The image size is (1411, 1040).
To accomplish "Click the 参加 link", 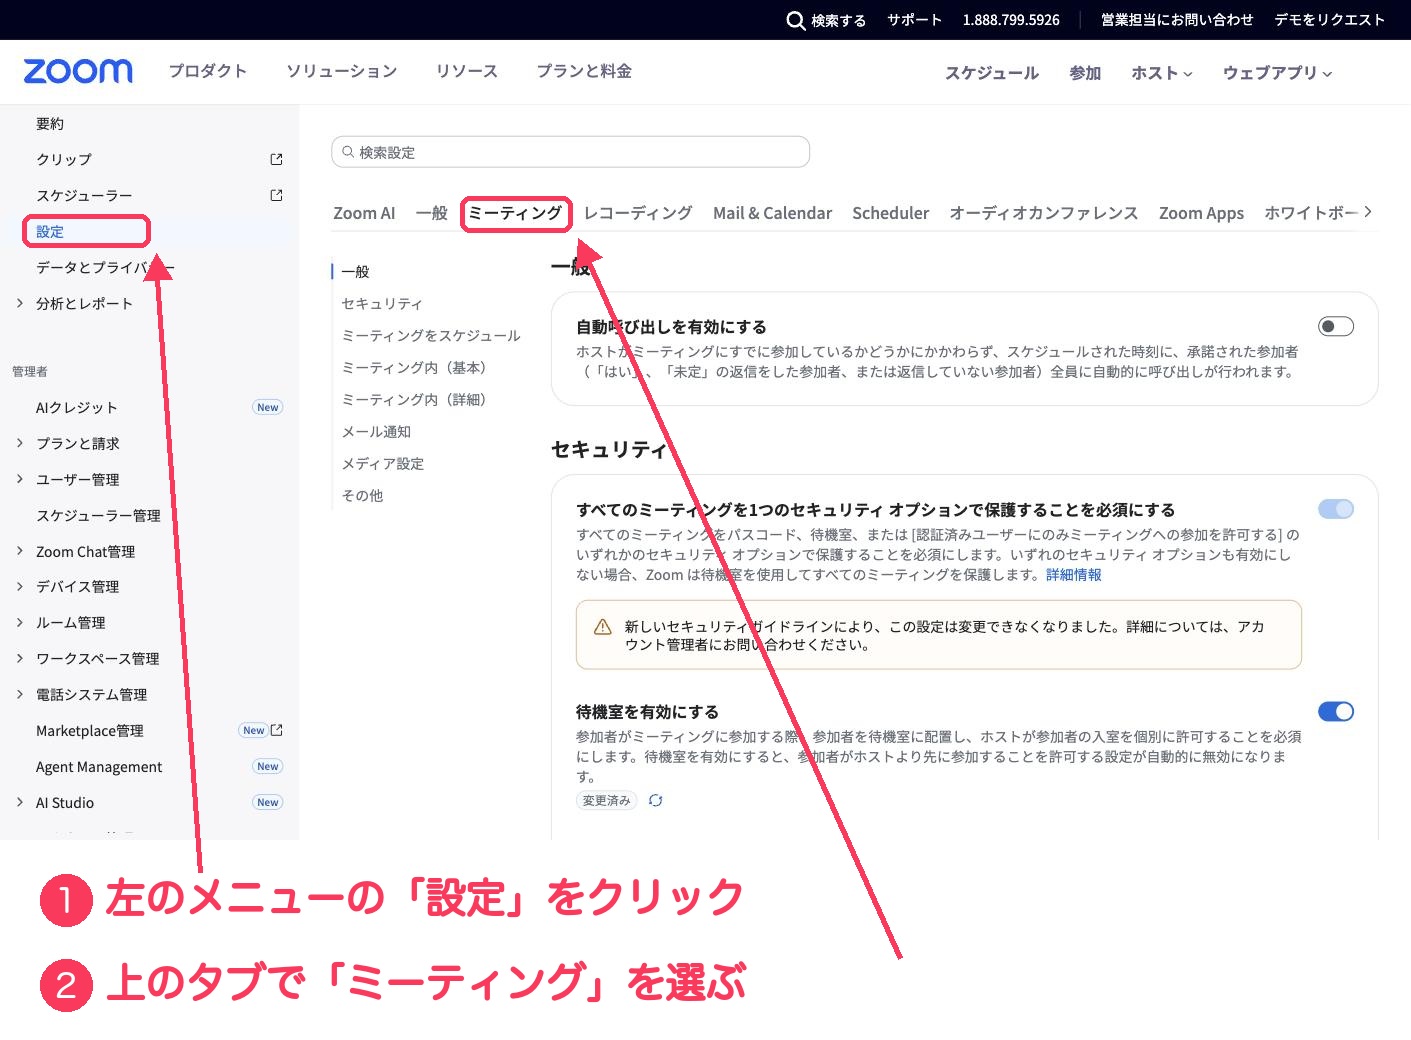I will [x=1085, y=73].
